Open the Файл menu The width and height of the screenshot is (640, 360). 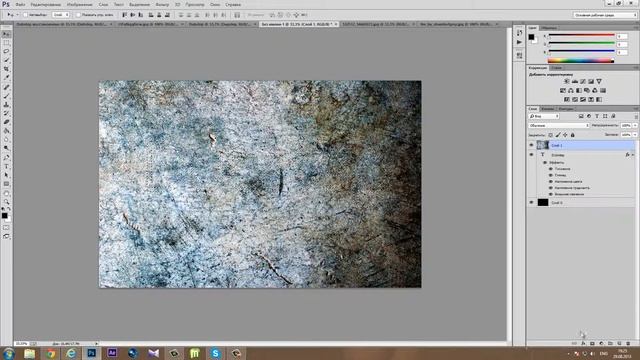[x=20, y=4]
